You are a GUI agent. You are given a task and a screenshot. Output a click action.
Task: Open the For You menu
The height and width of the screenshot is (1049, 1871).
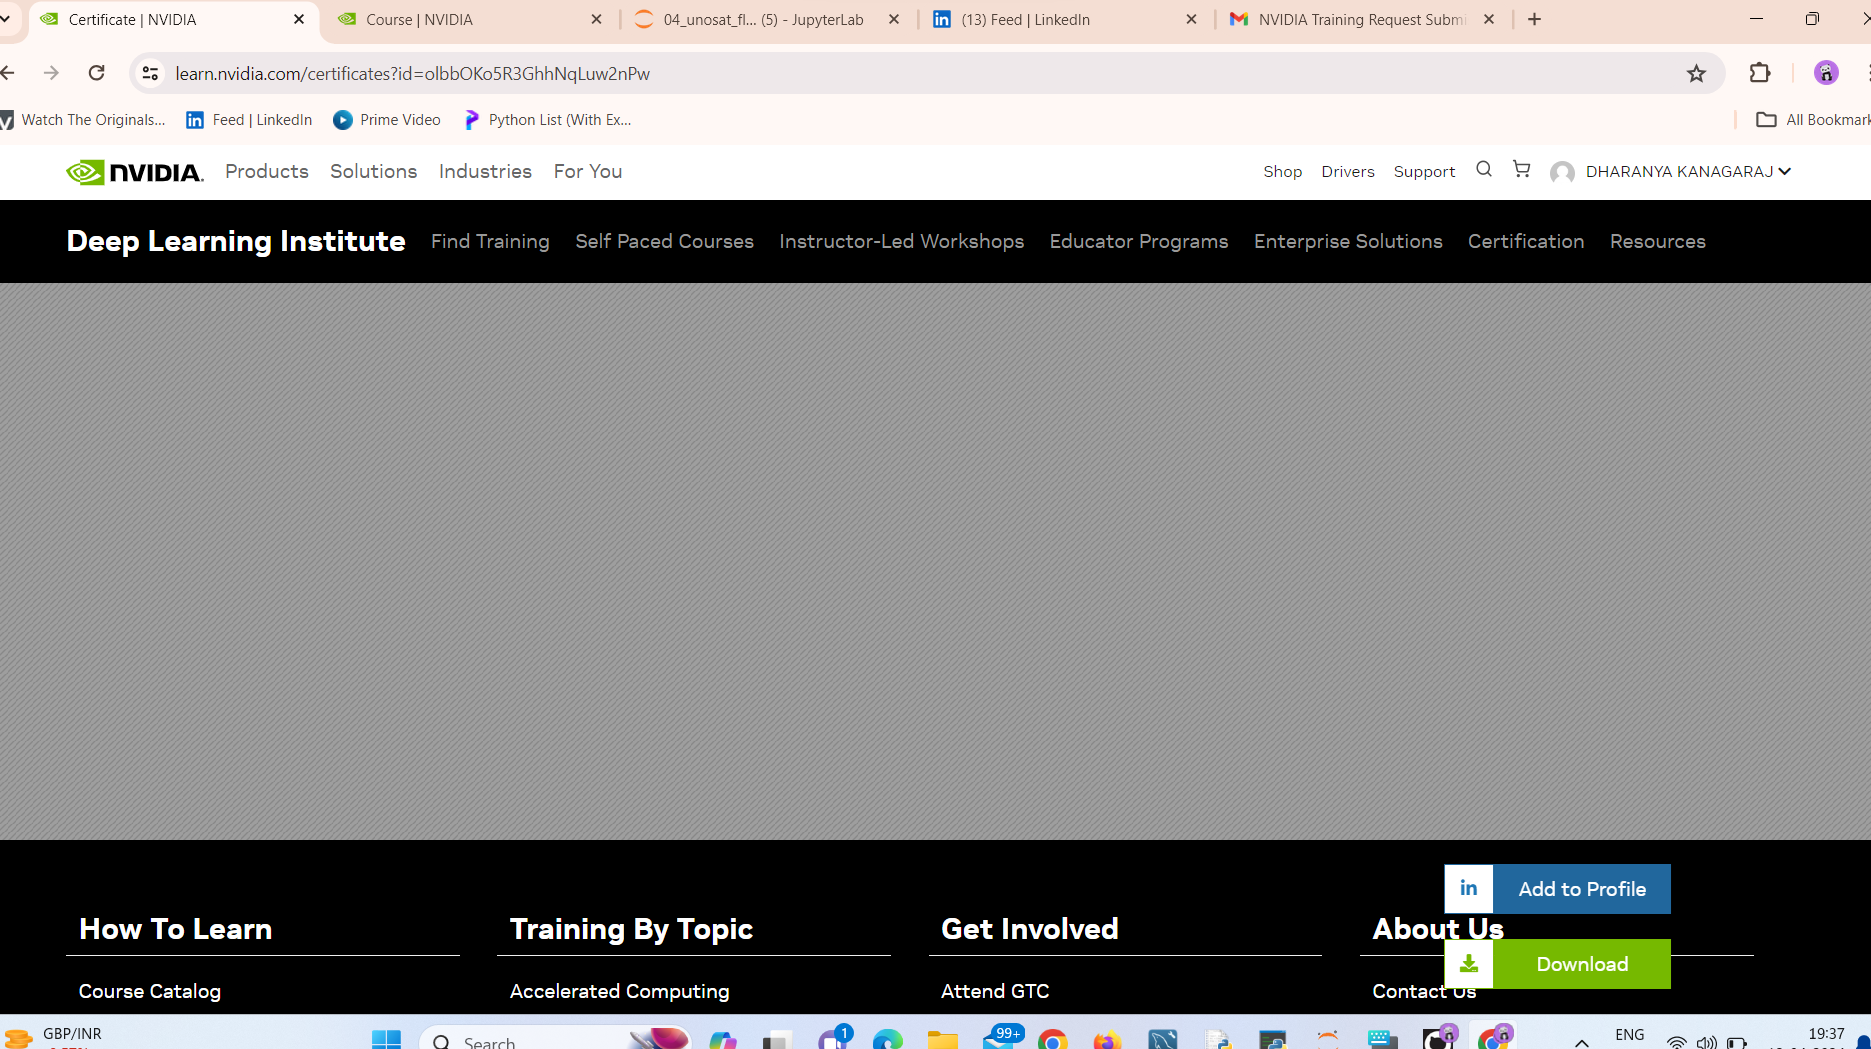click(x=588, y=171)
